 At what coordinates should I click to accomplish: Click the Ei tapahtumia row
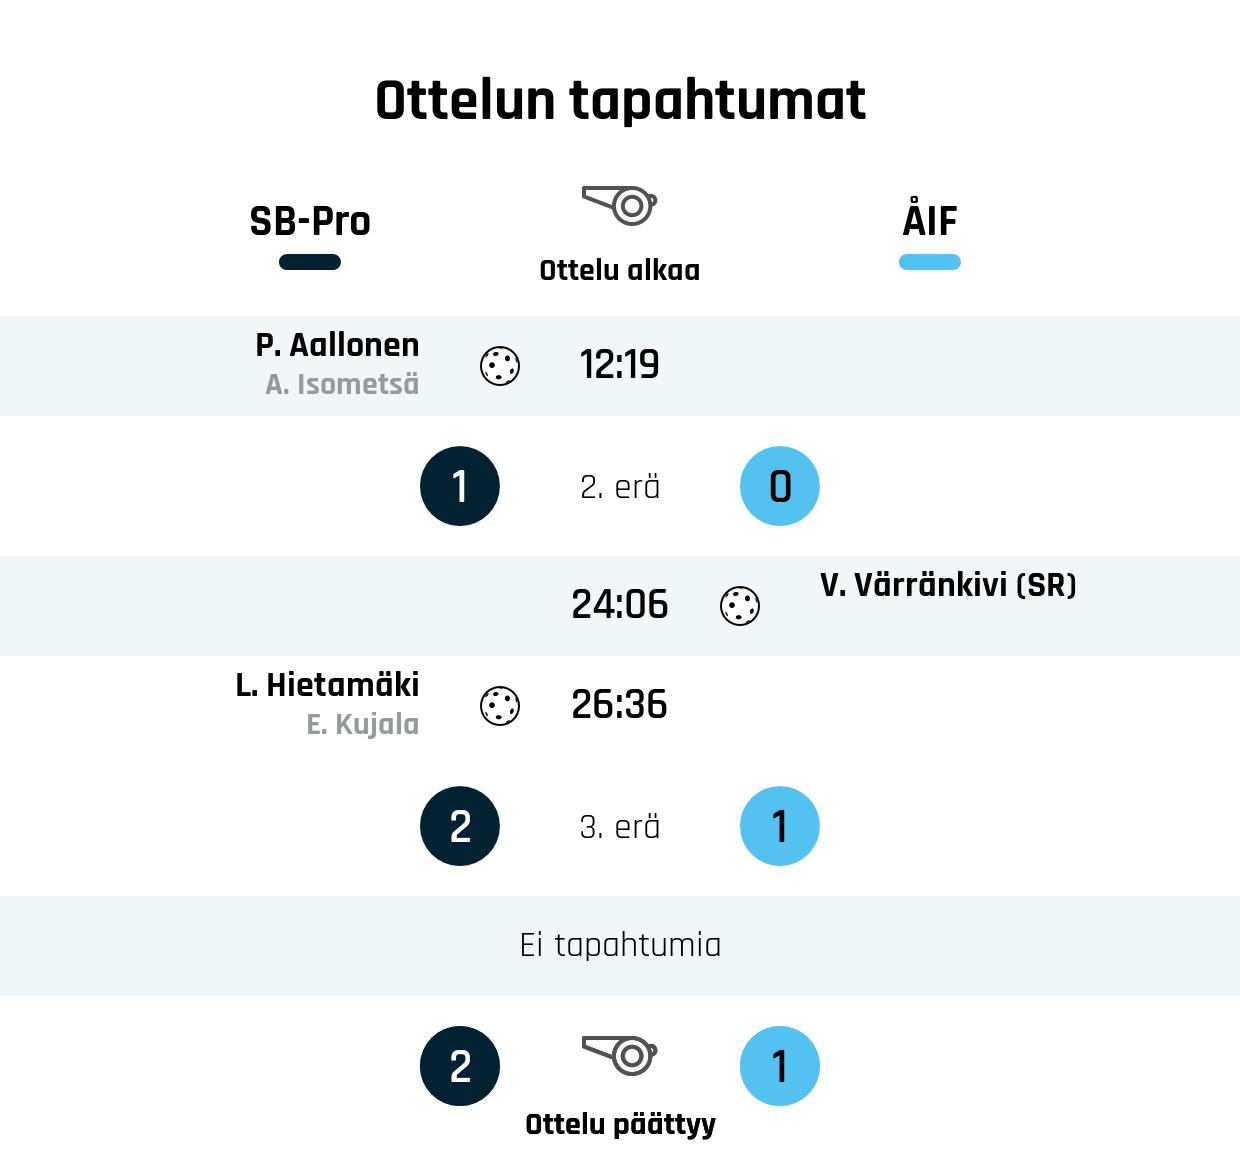pyautogui.click(x=620, y=945)
